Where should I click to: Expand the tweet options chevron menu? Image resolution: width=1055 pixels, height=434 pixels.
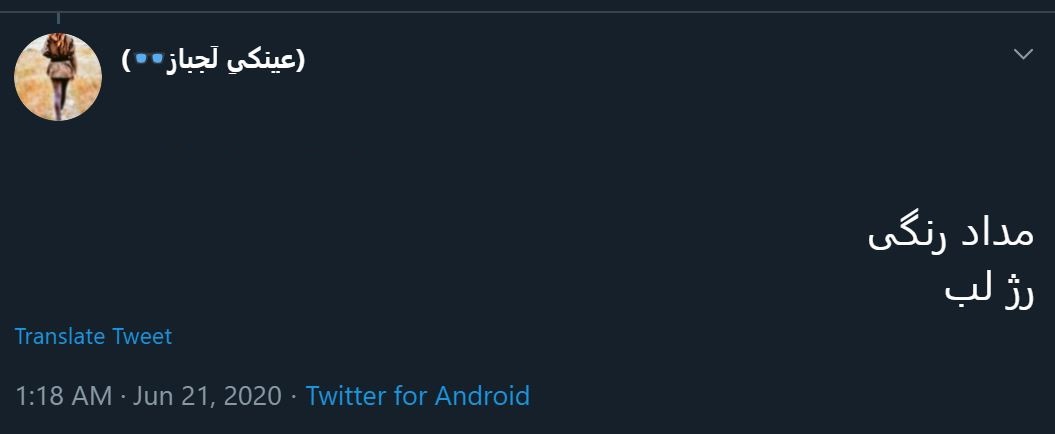pos(1023,54)
